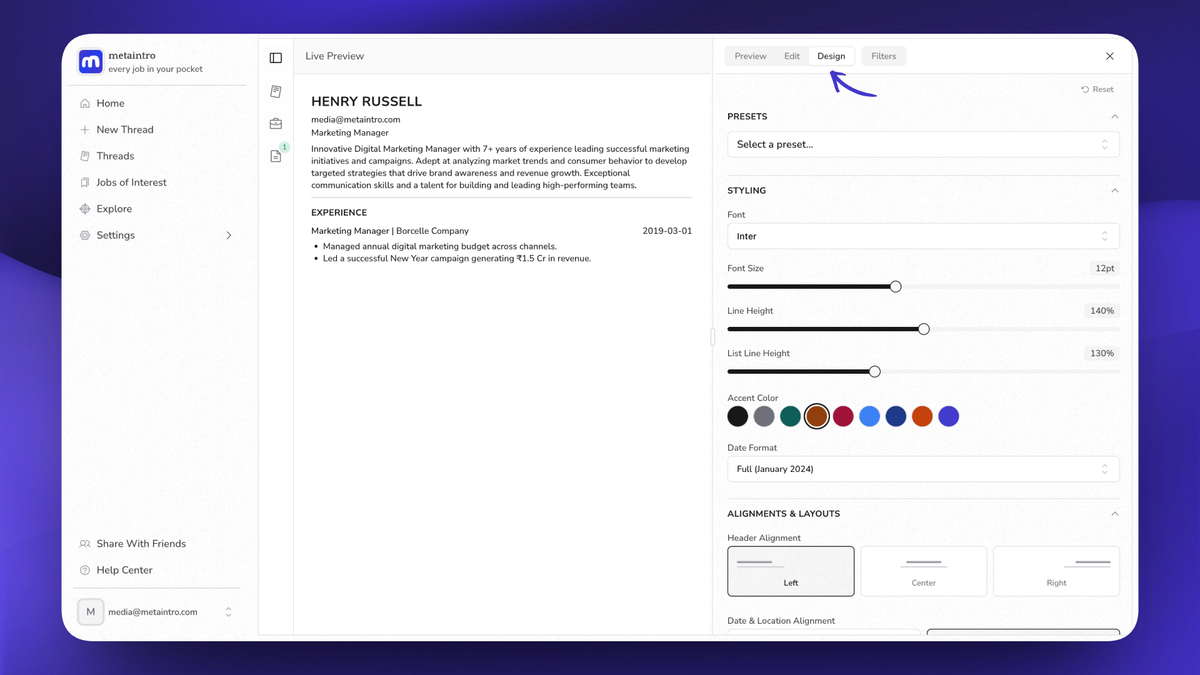Select the page icon below sidebar toggle
This screenshot has height=675, width=1200.
(276, 92)
